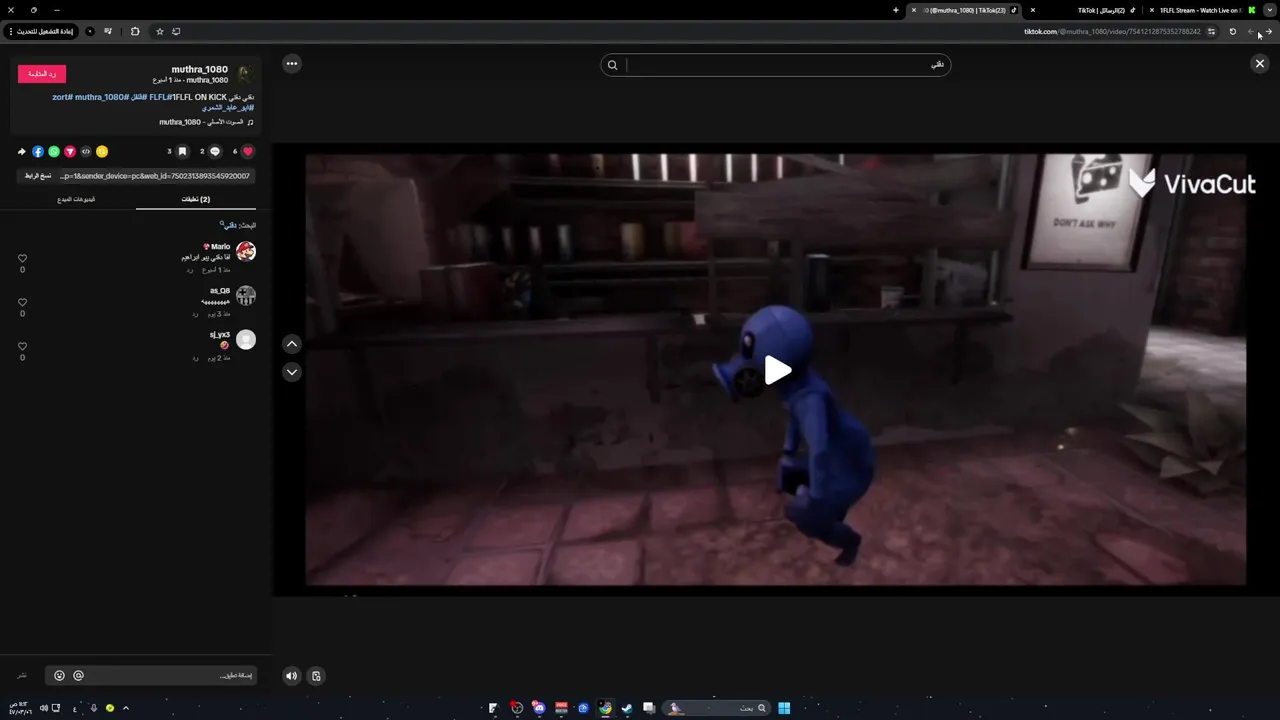Screen dimensions: 1280x720
Task: Play the paused TikTok video
Action: 778,370
